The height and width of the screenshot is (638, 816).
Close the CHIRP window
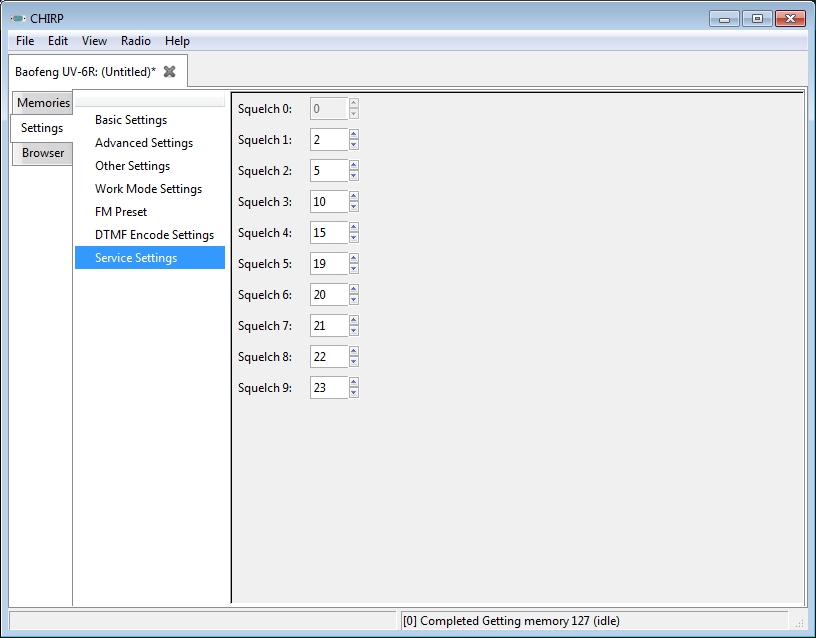(790, 19)
